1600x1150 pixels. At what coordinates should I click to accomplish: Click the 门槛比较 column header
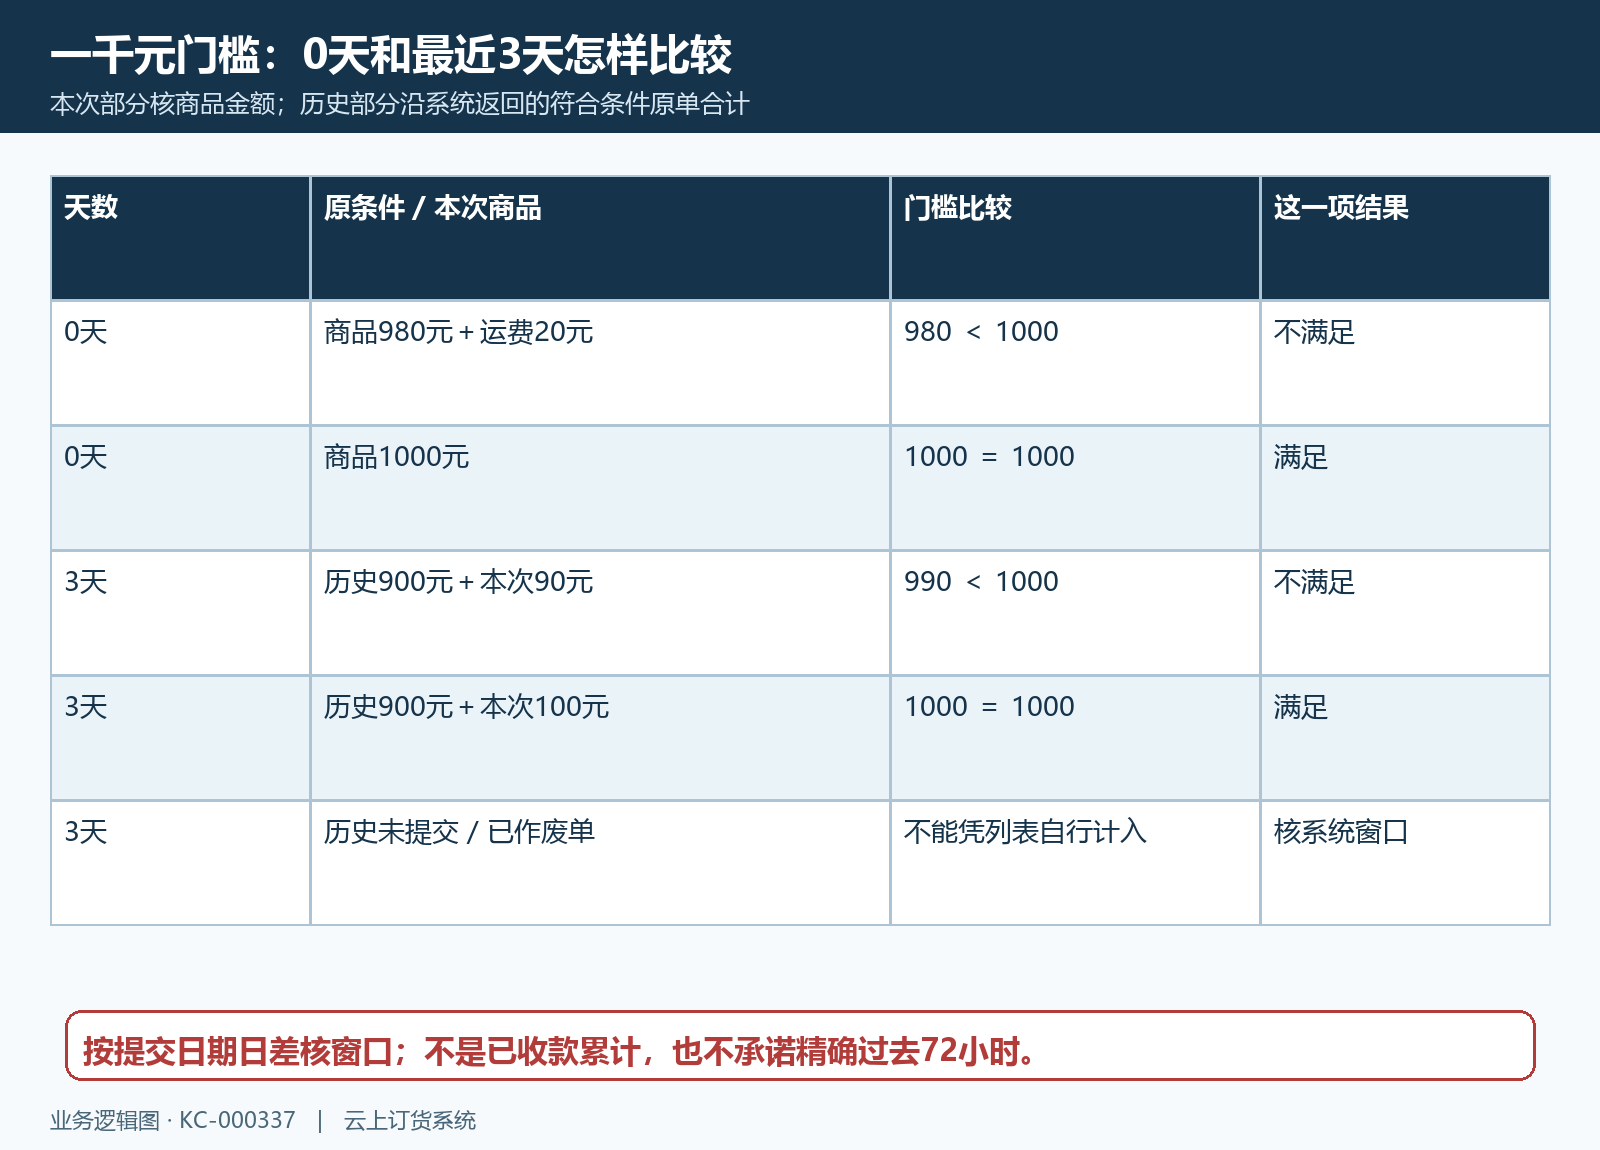1075,238
